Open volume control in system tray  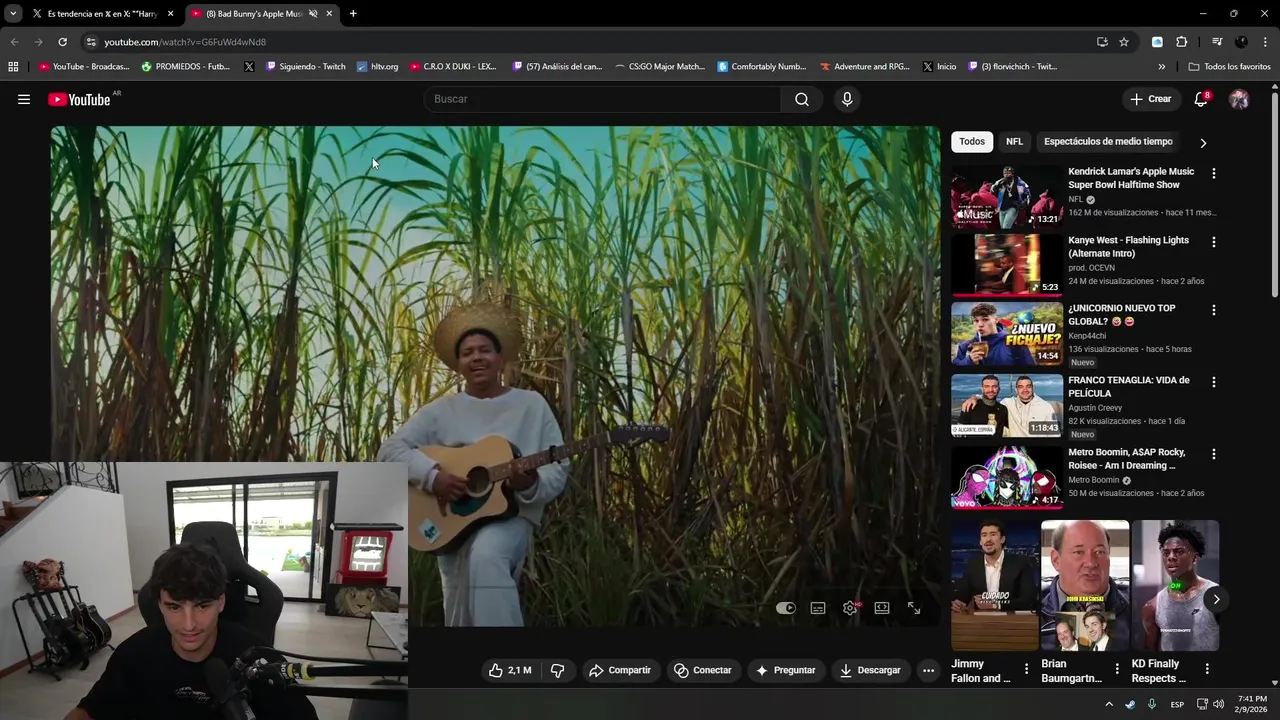click(x=1218, y=704)
